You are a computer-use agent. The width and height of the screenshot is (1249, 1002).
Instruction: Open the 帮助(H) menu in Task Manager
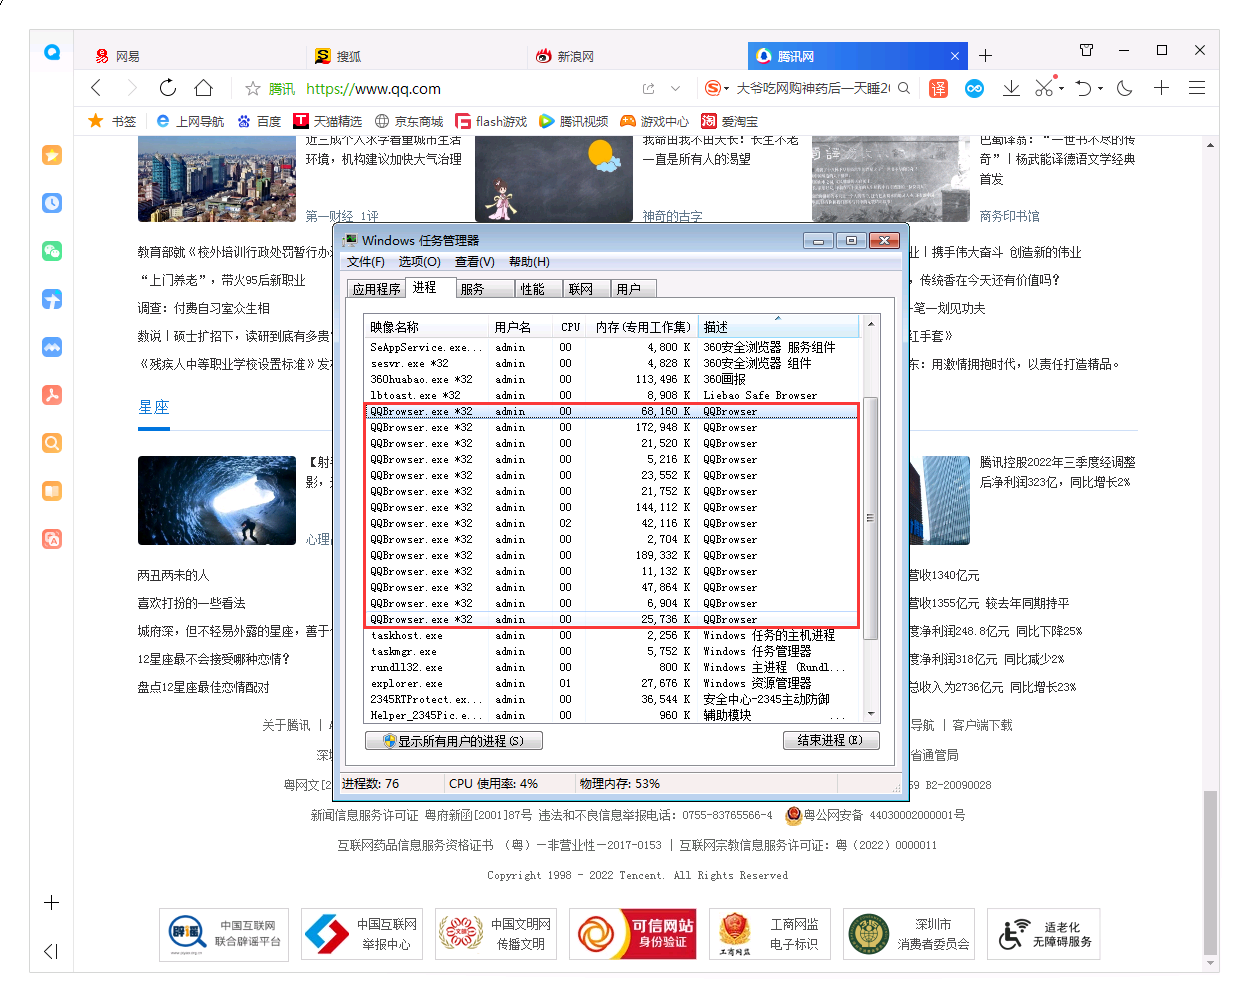click(529, 262)
